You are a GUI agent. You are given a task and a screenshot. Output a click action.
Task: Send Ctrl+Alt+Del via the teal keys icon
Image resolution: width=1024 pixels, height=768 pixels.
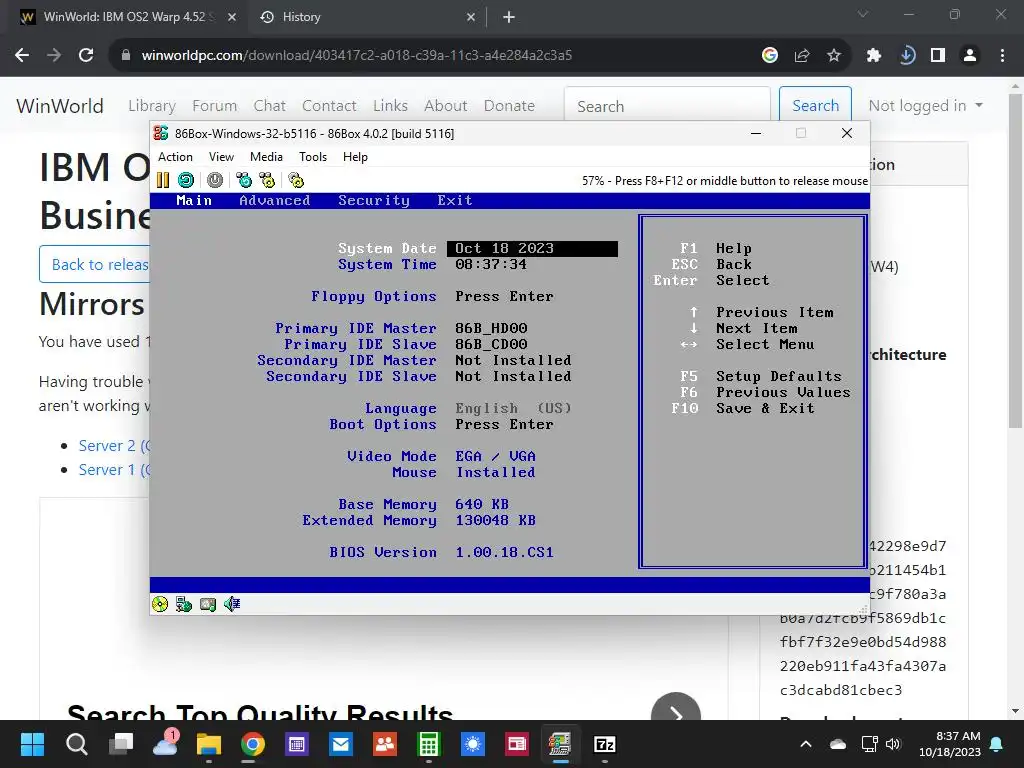click(244, 180)
